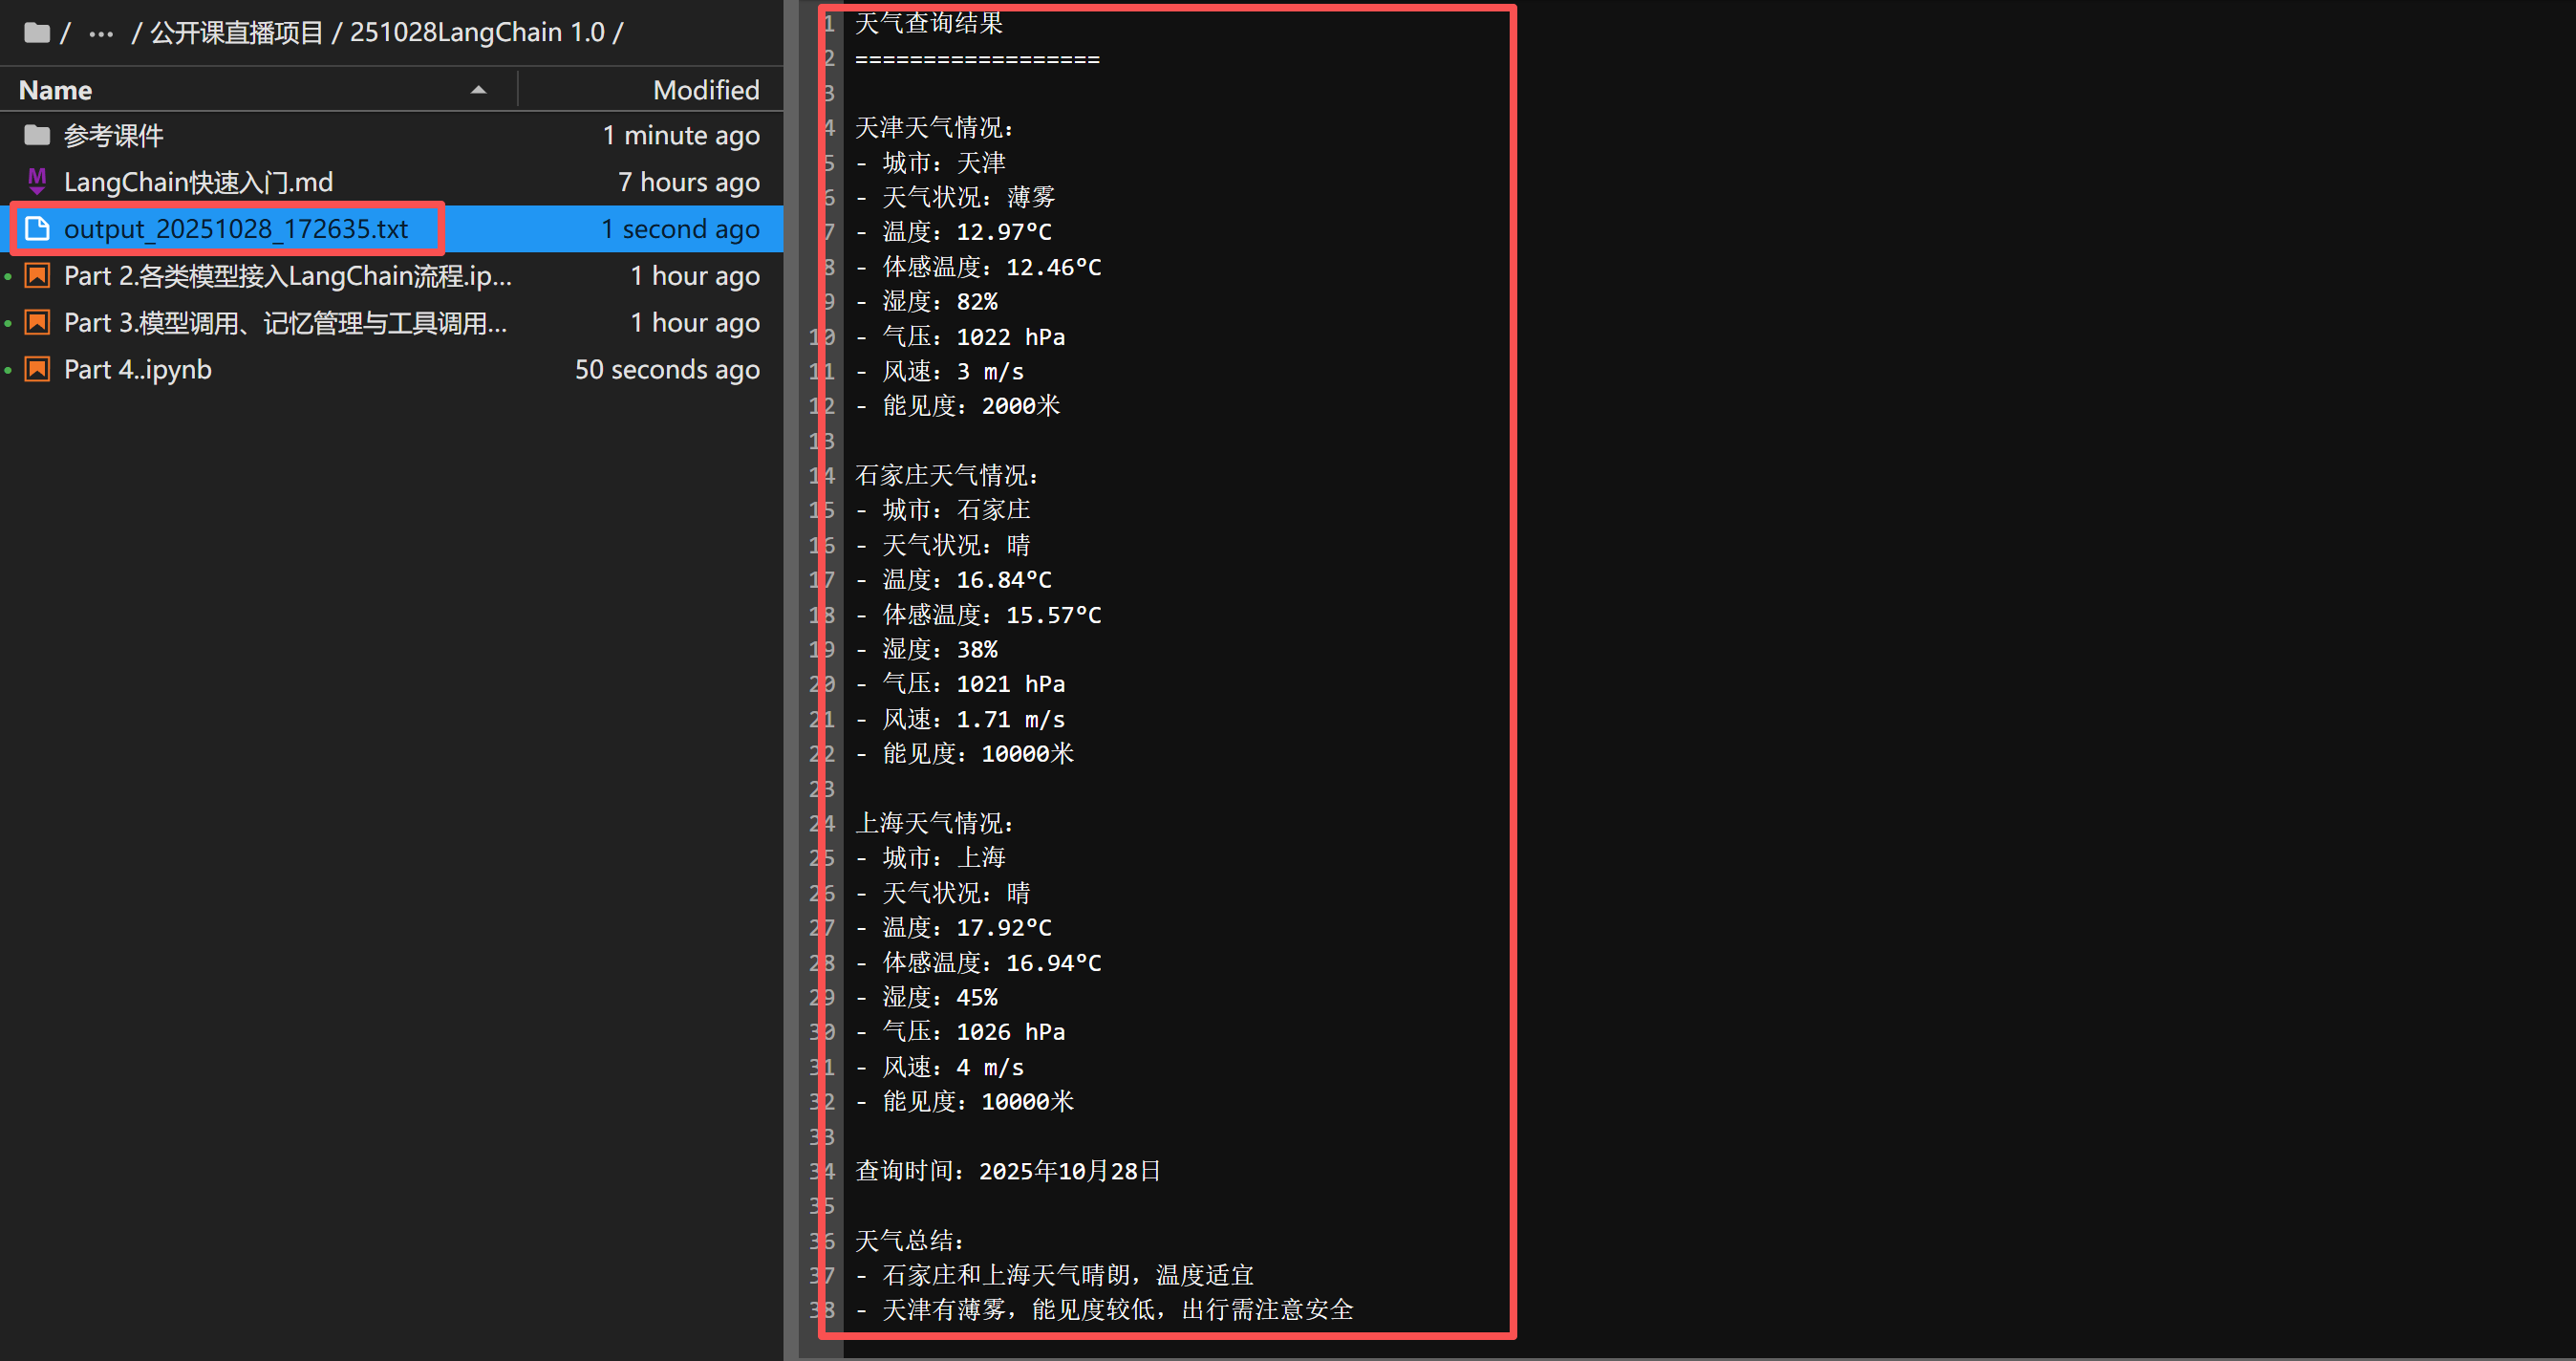The image size is (2576, 1361).
Task: Select the output_20251028_172635.txt file entry
Action: tap(236, 229)
